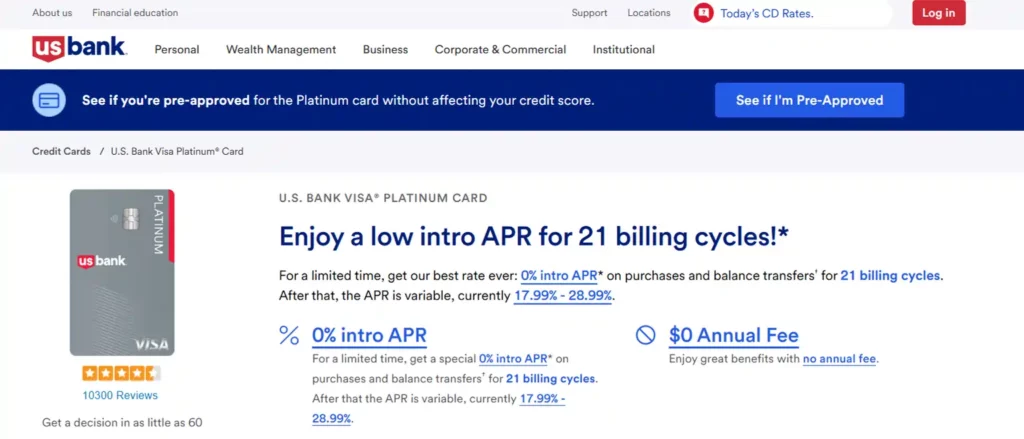Open Corporate & Commercial menu
The width and height of the screenshot is (1024, 439).
pos(500,49)
